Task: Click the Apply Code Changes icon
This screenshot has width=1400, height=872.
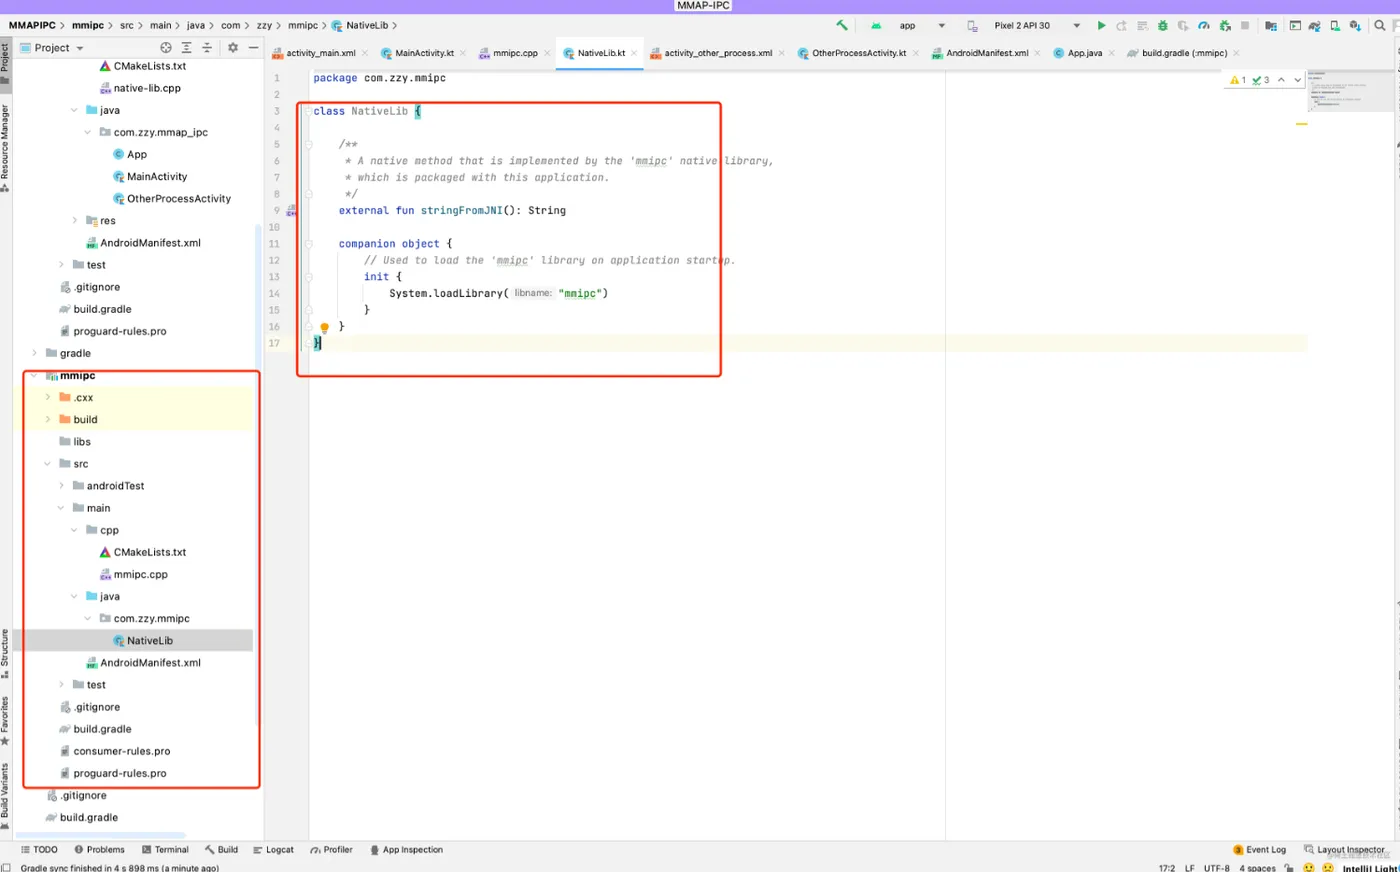Action: (1142, 25)
